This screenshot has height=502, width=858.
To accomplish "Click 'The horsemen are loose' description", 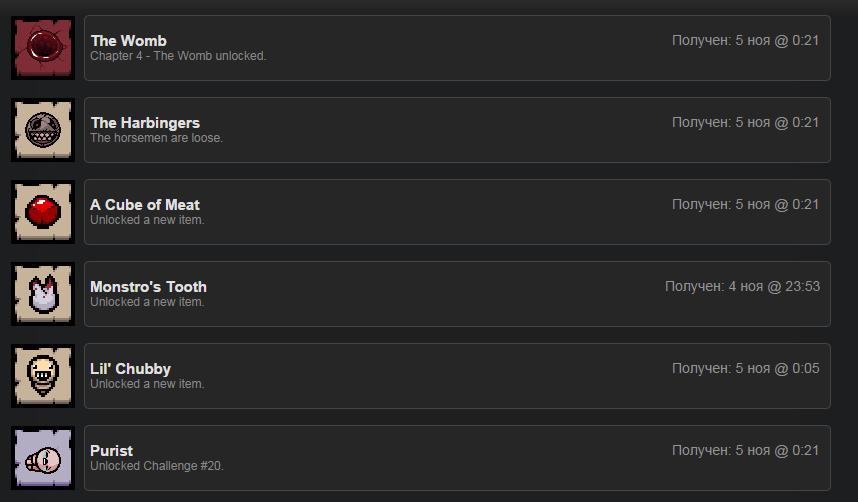I will [156, 138].
